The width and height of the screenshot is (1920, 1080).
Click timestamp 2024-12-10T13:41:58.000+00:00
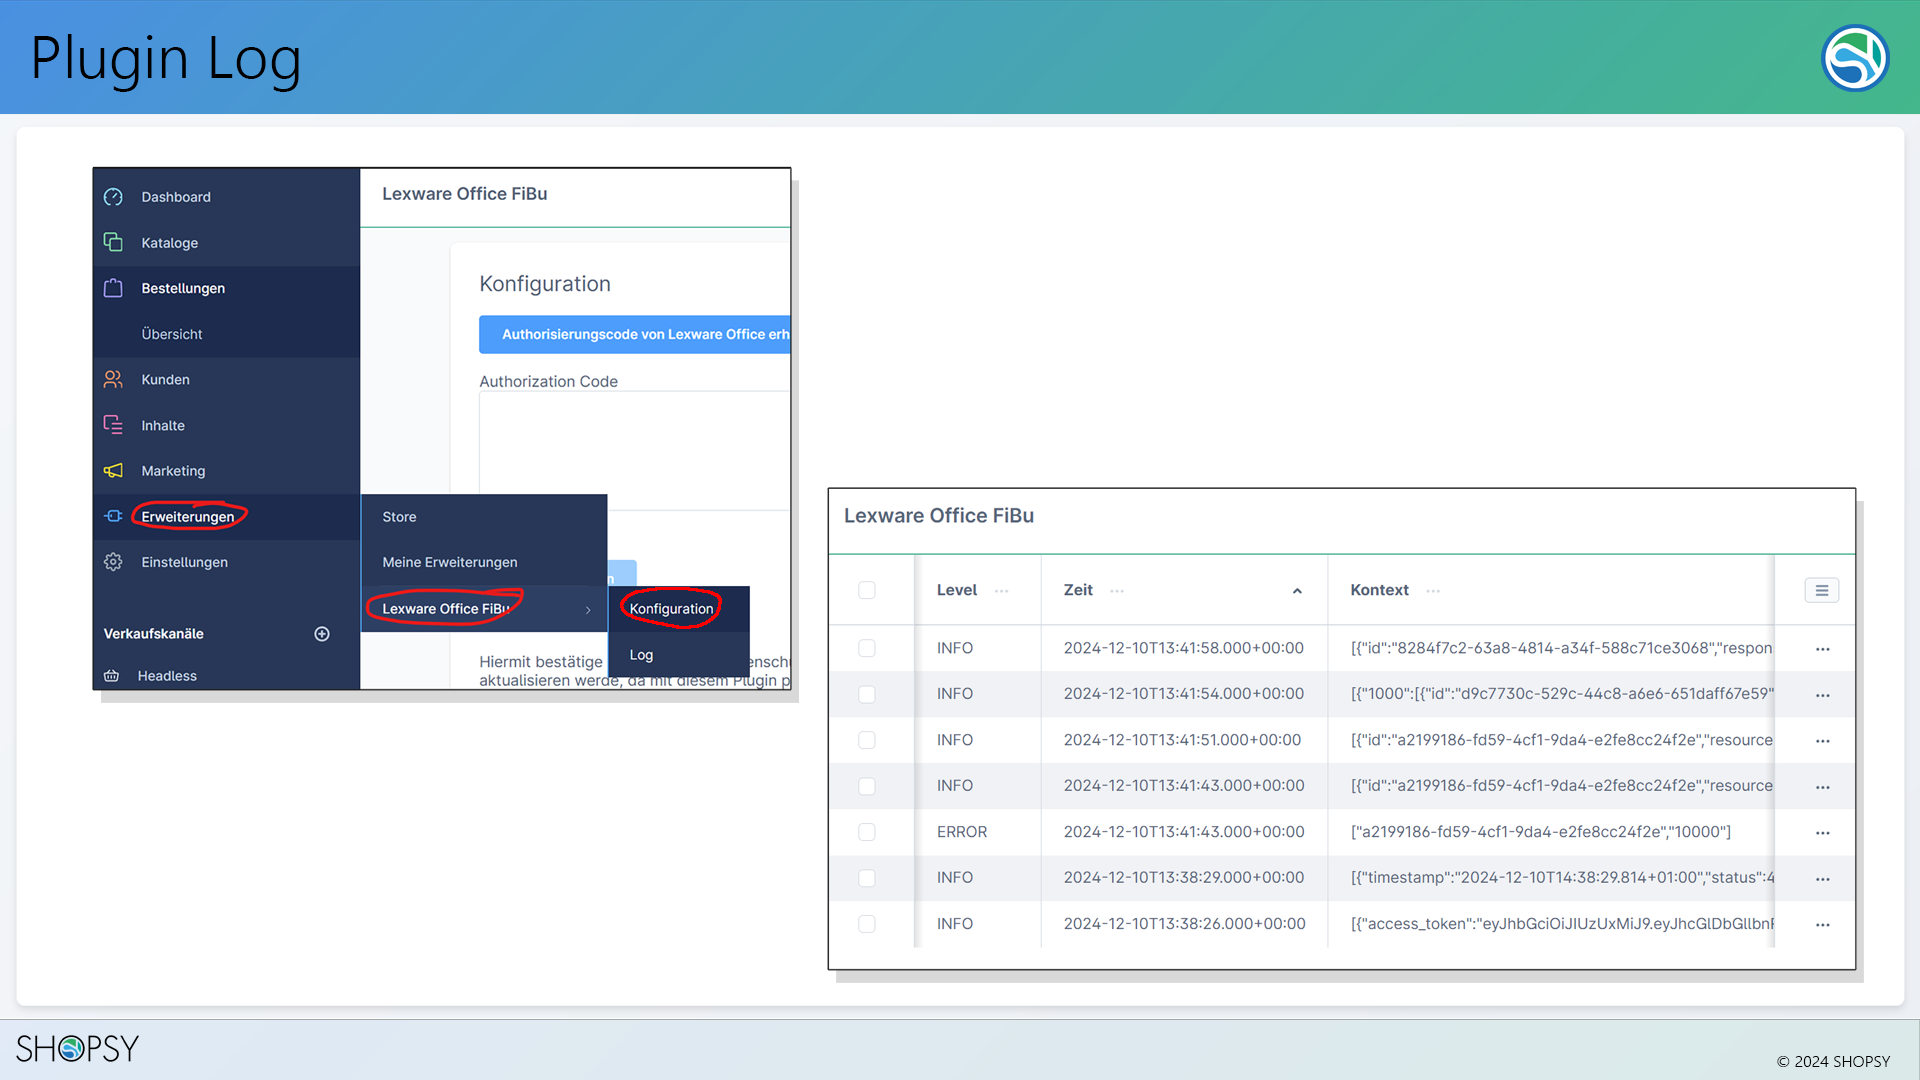click(1183, 648)
